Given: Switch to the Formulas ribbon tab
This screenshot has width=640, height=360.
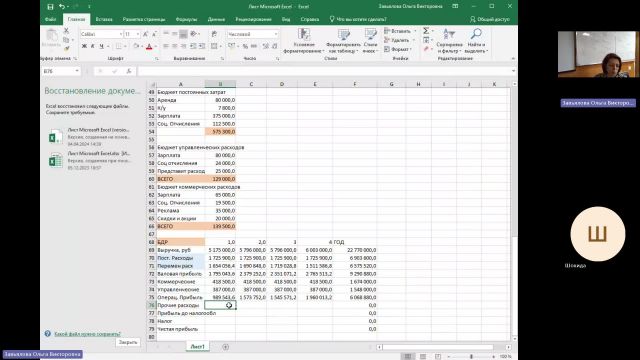Looking at the screenshot, I should [186, 19].
